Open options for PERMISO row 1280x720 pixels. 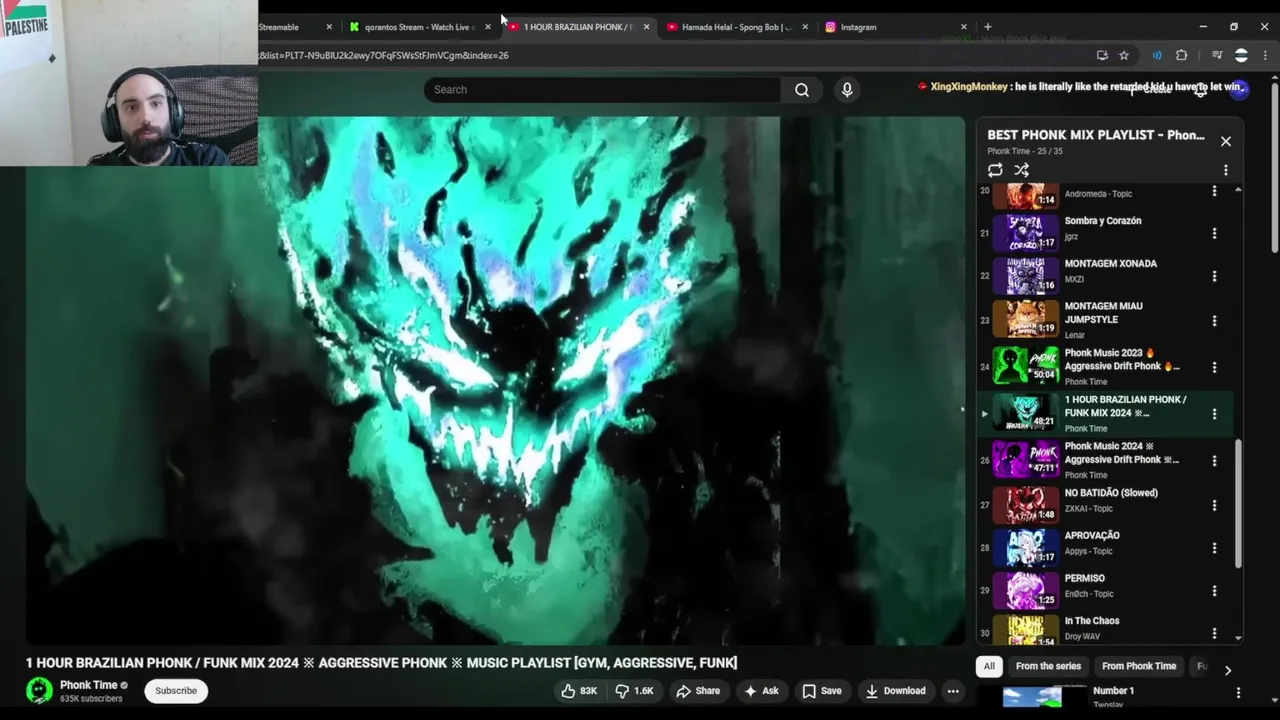pos(1214,591)
